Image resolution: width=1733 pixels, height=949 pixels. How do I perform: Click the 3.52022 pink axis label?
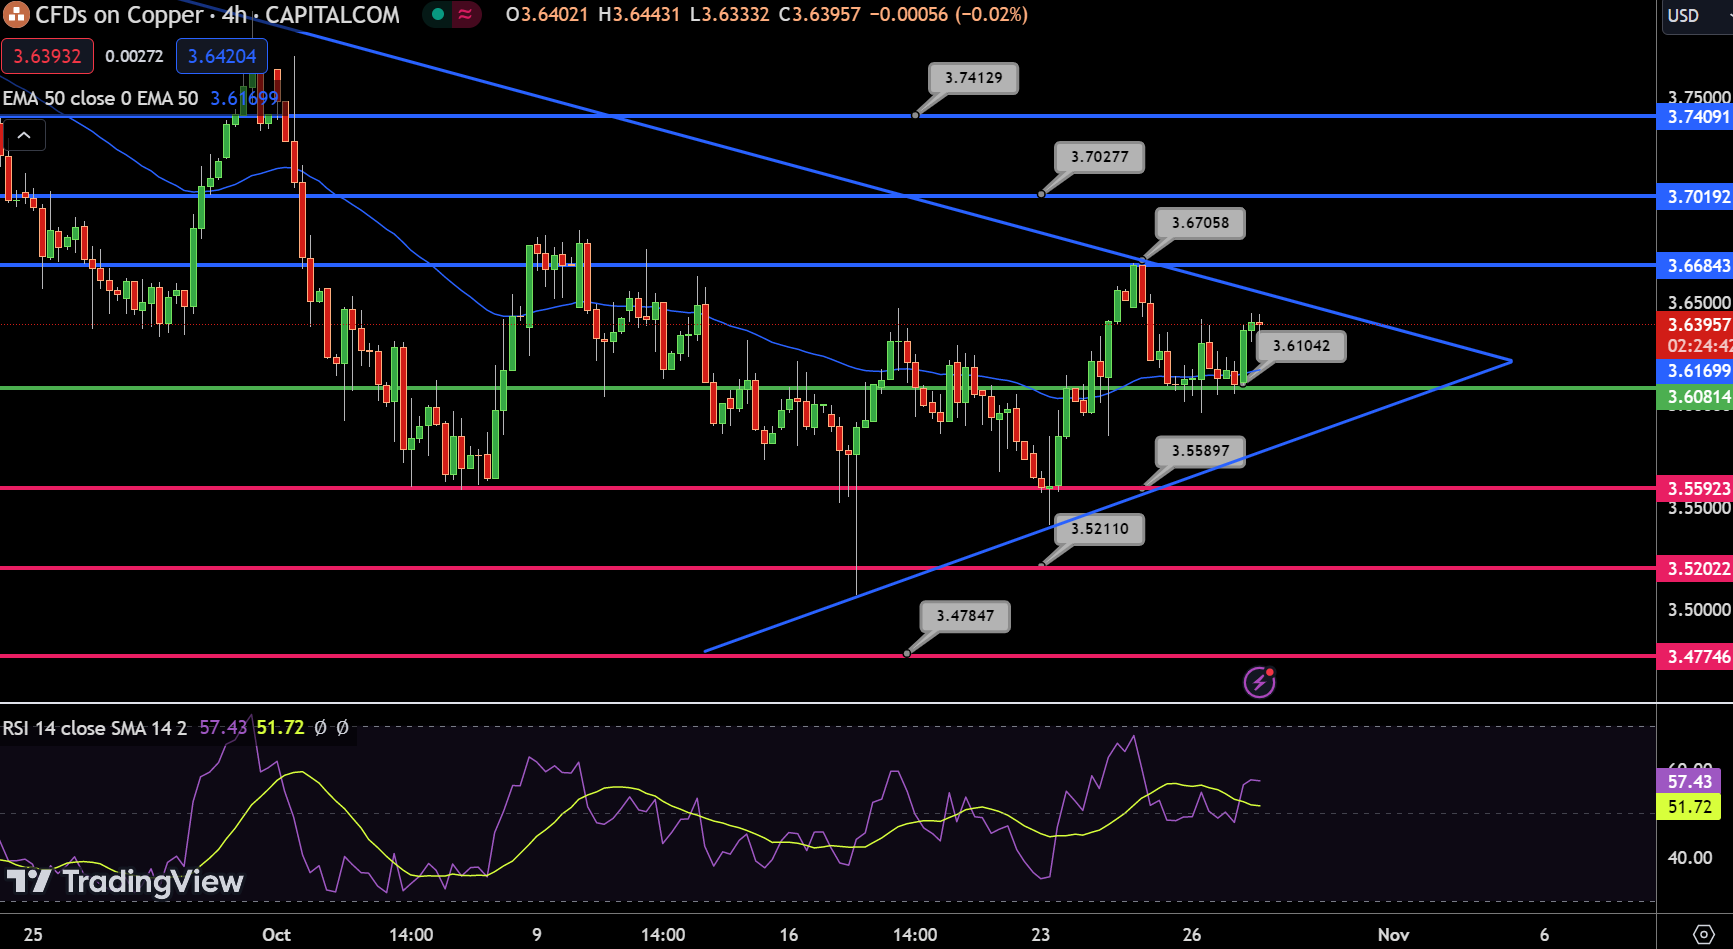pos(1695,569)
